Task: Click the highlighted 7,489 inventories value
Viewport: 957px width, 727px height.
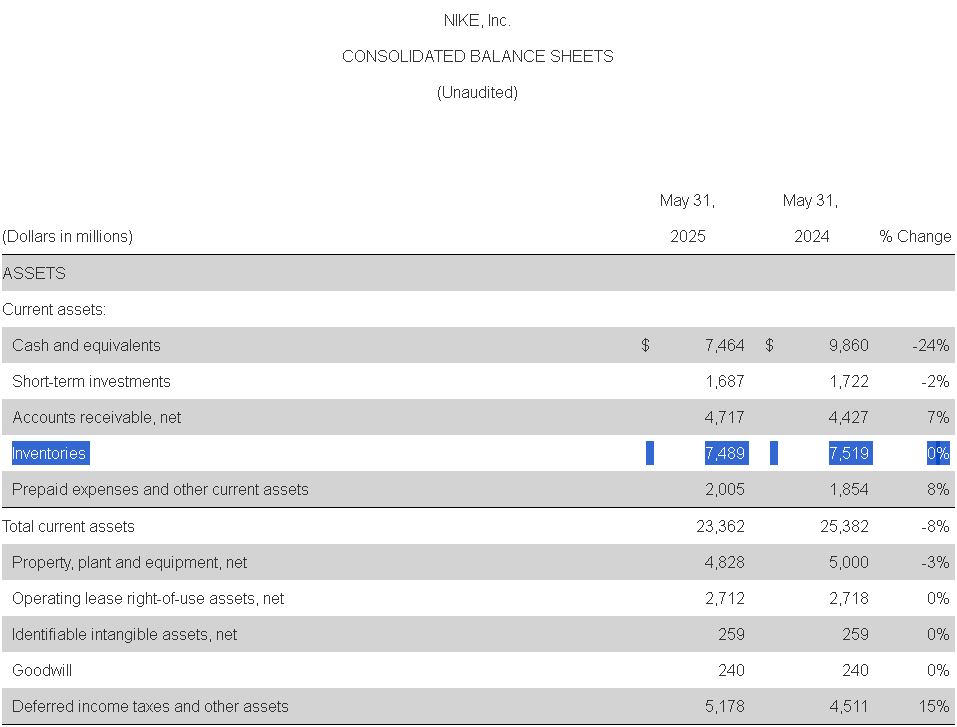Action: tap(726, 453)
